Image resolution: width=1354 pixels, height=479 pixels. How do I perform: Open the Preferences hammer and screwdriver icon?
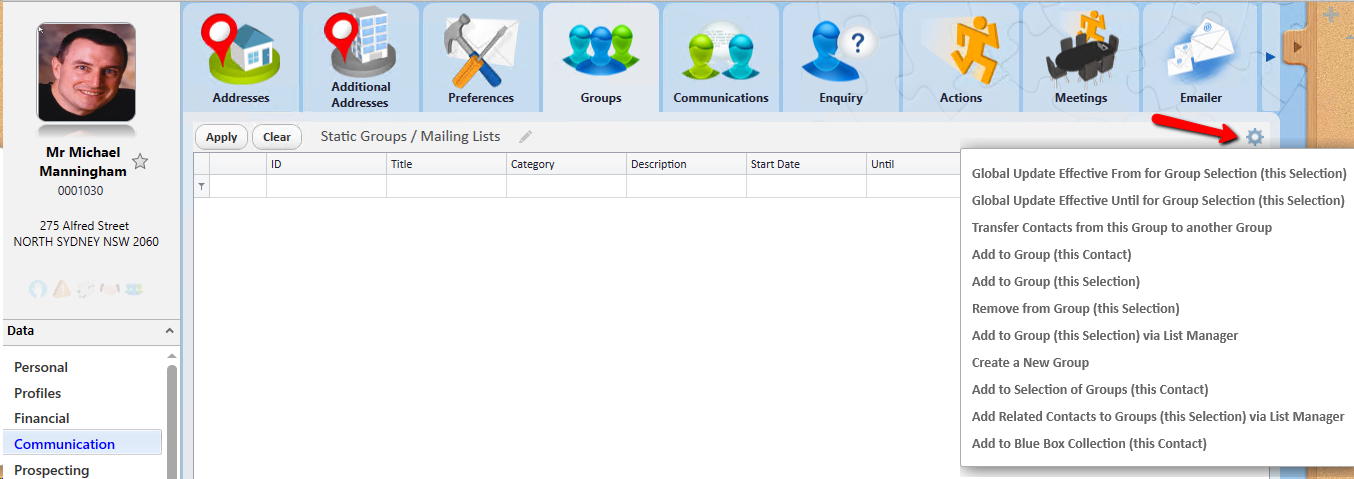pyautogui.click(x=480, y=50)
